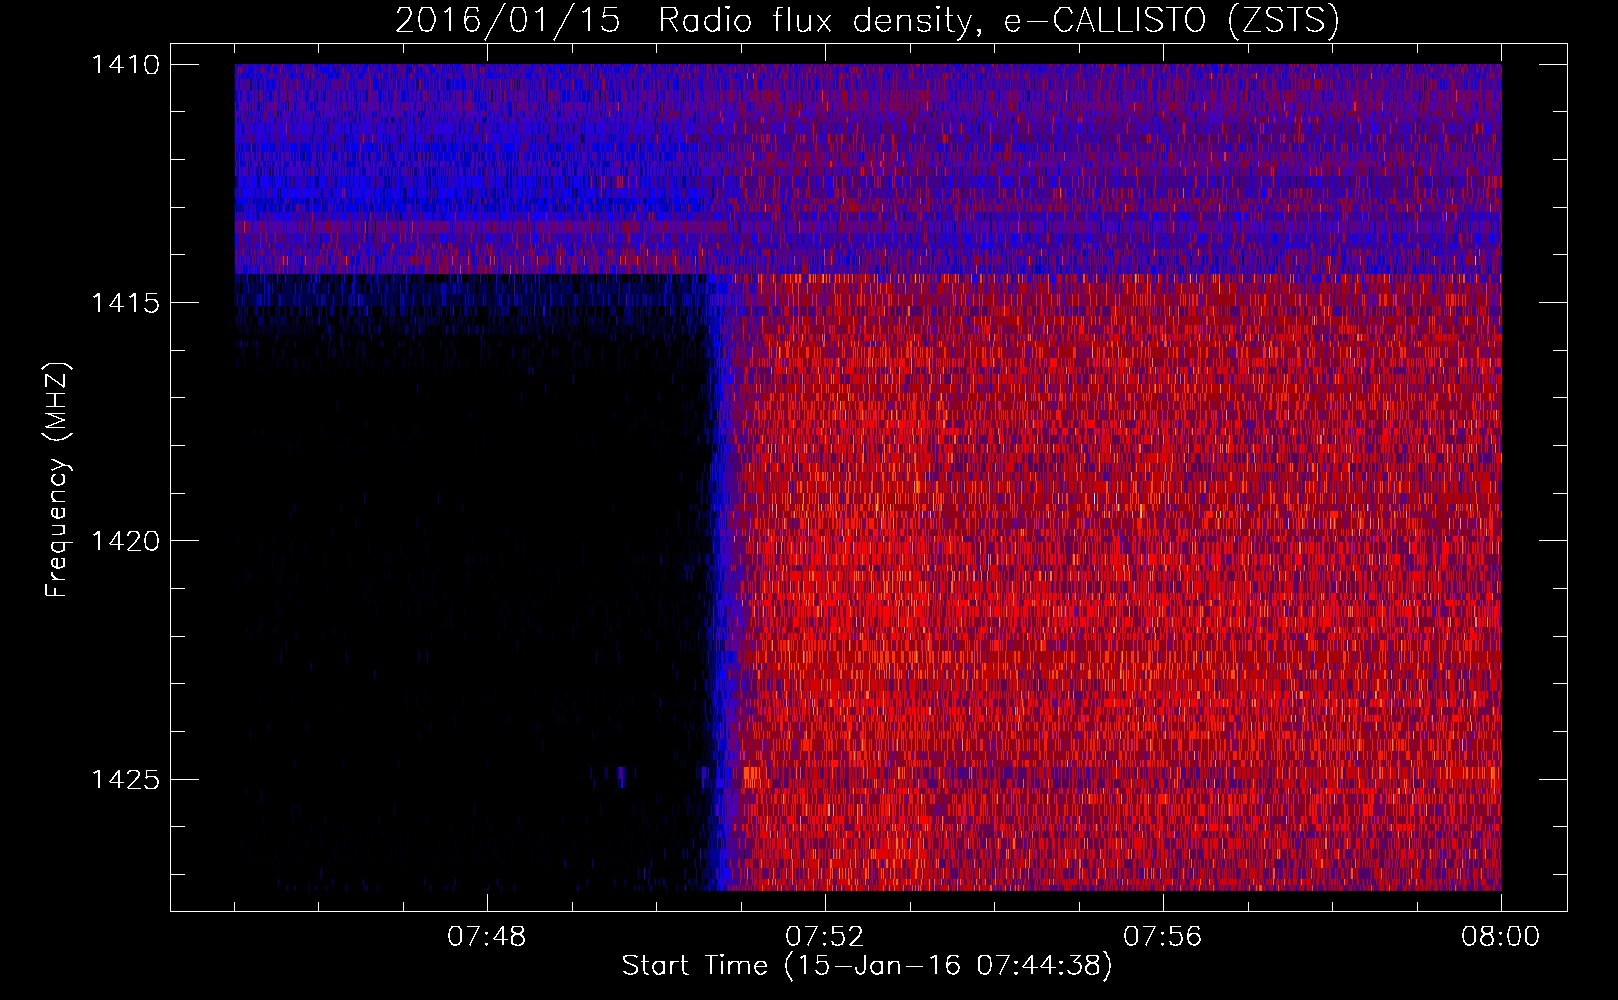
Task: Click the 08:00 time tick label
Action: pos(1500,937)
